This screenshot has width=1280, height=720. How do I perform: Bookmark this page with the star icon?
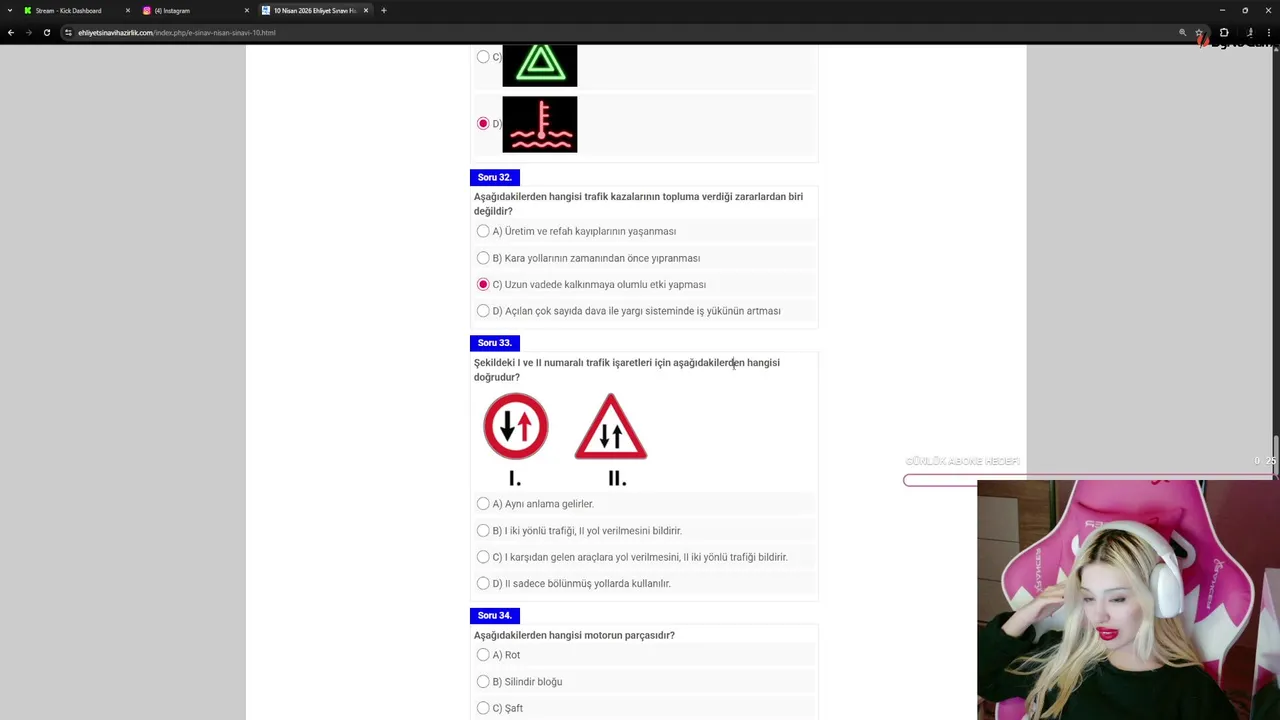1199,32
